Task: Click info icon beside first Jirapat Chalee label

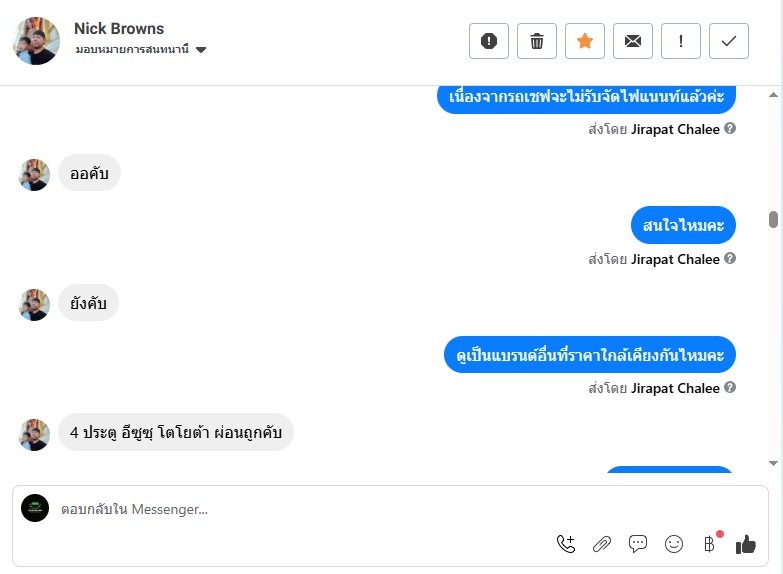Action: [x=730, y=129]
